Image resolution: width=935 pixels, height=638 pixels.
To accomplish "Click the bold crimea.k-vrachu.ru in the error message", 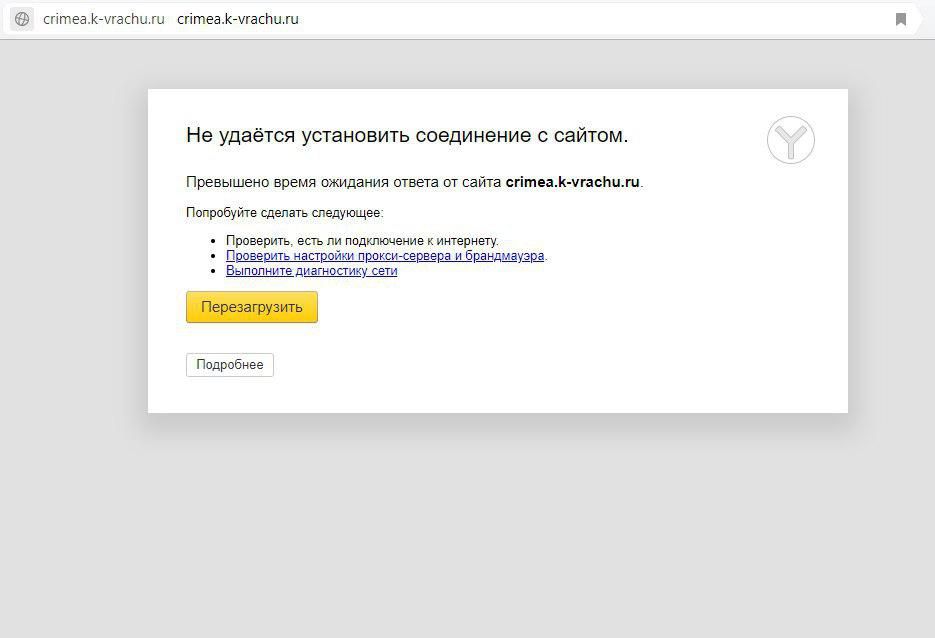I will tap(572, 182).
